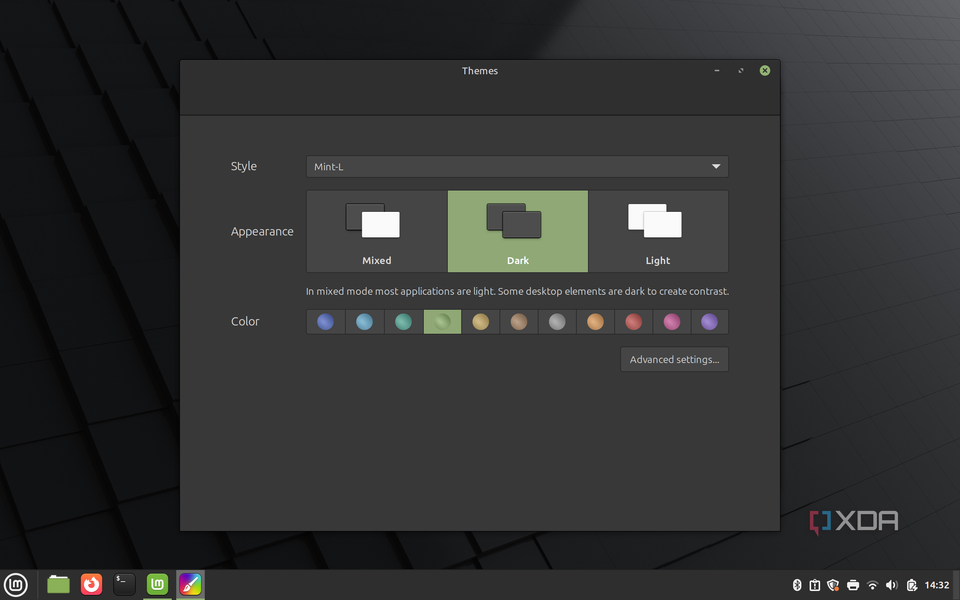Open the Bluetooth tray icon

tap(797, 585)
